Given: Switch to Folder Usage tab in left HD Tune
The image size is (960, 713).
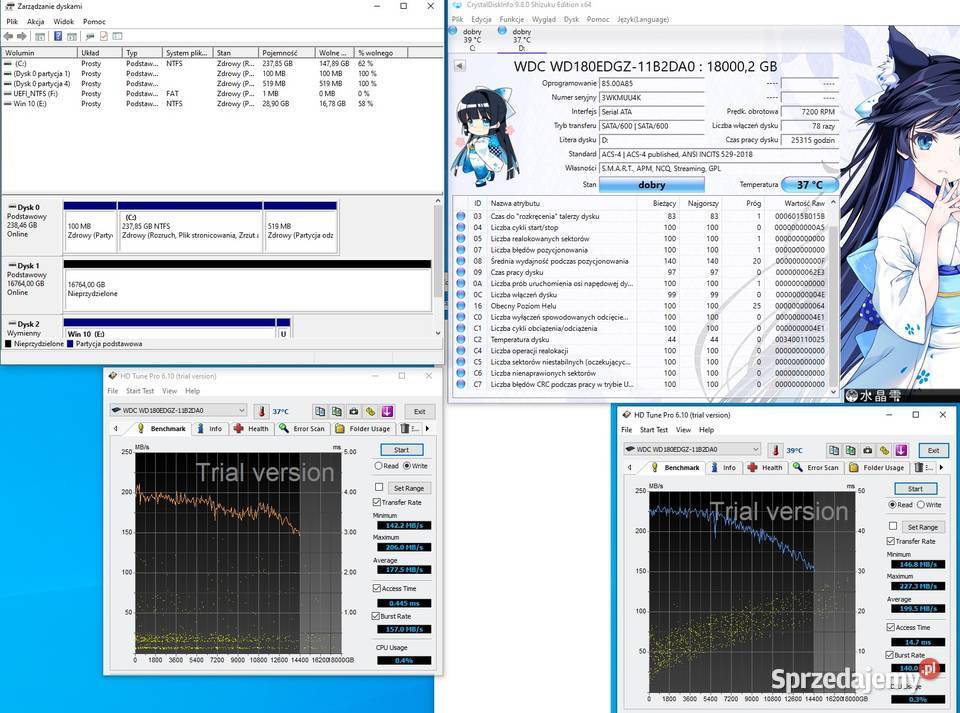Looking at the screenshot, I should pyautogui.click(x=362, y=428).
